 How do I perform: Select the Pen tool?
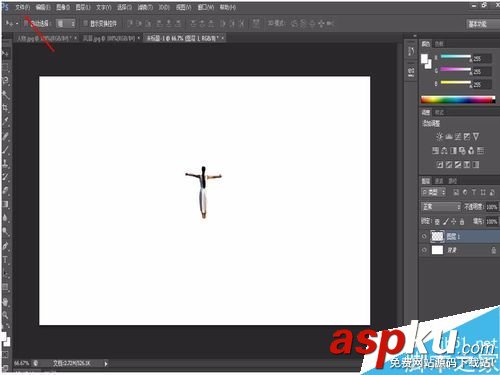click(x=5, y=246)
